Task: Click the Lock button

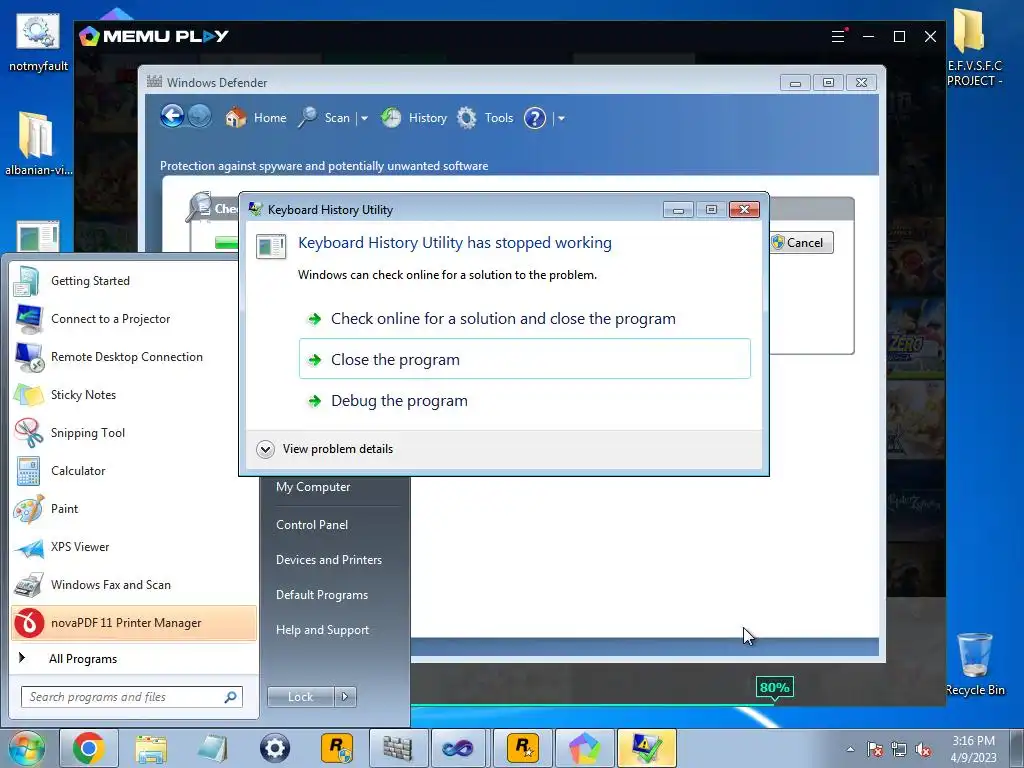Action: tap(300, 697)
